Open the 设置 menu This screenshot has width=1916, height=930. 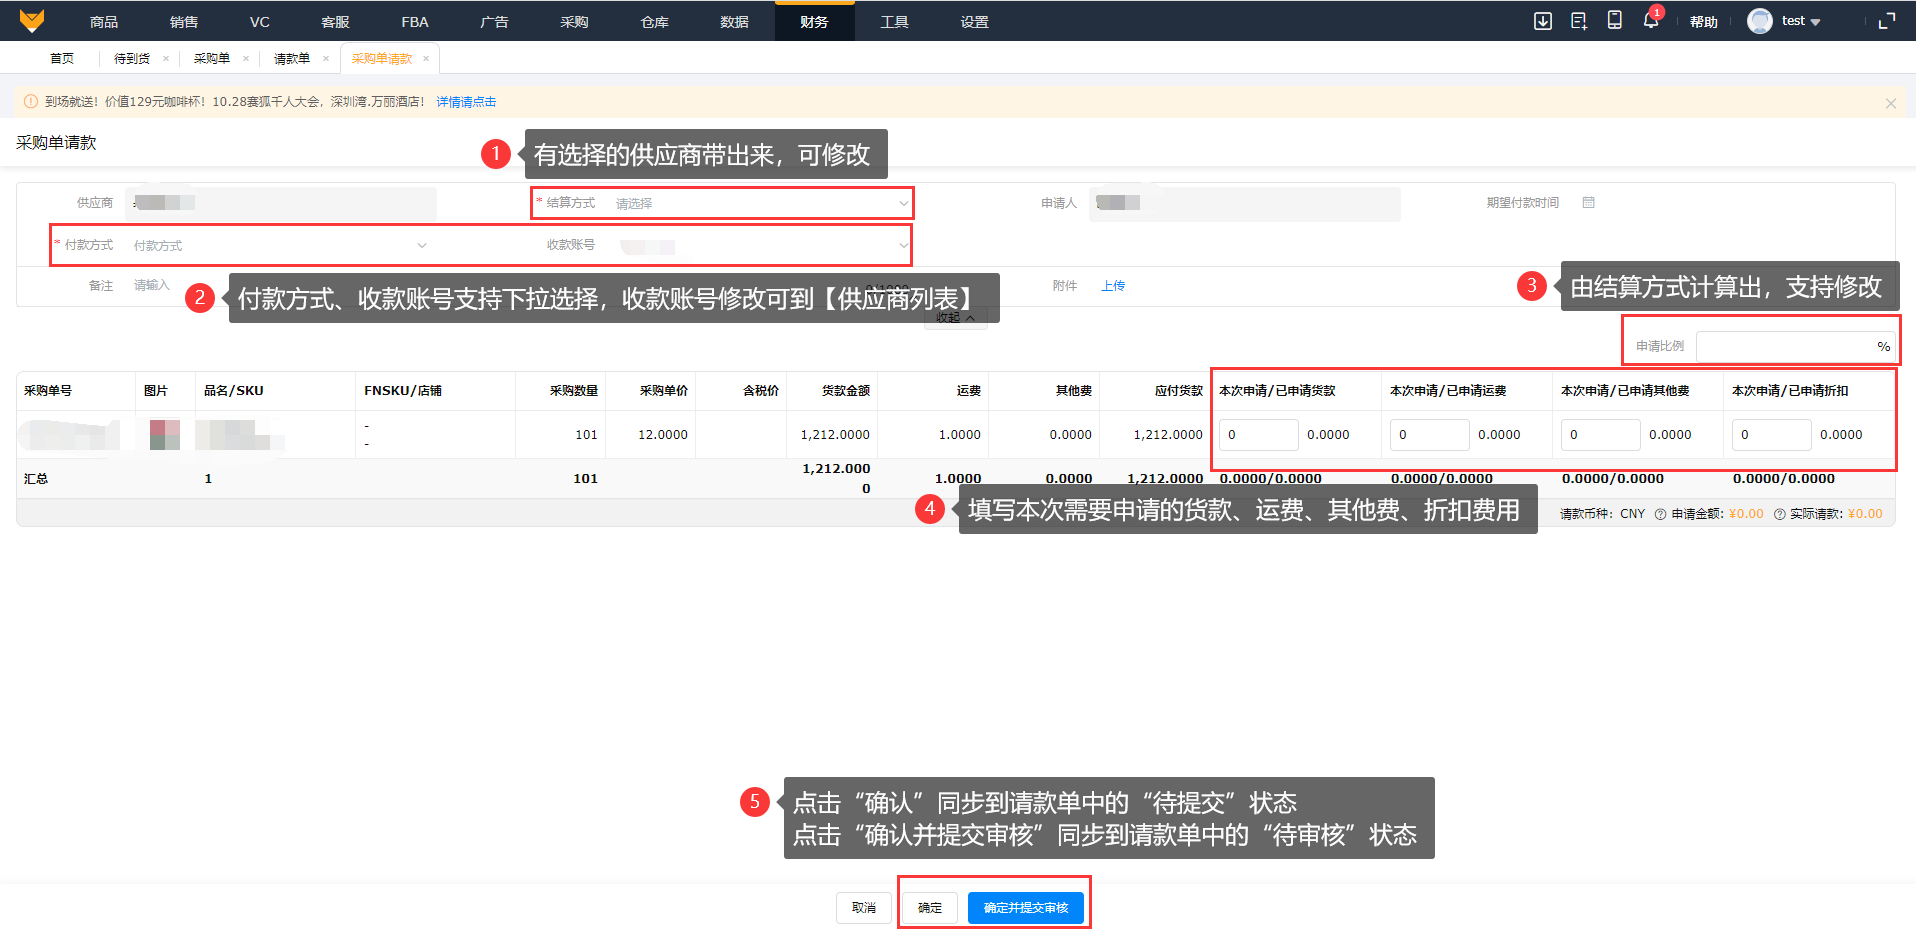(x=975, y=22)
